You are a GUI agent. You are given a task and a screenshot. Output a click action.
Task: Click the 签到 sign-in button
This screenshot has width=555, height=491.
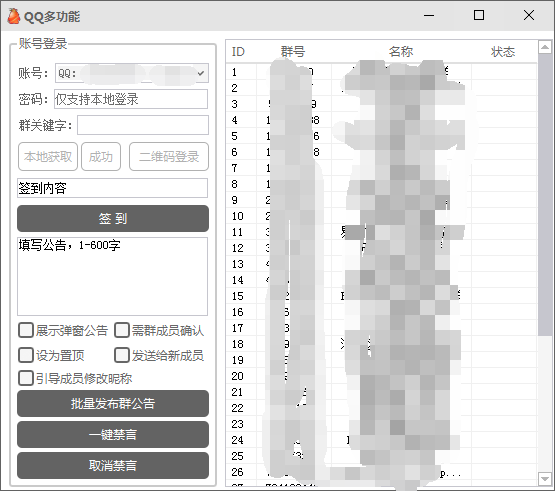[x=113, y=218]
